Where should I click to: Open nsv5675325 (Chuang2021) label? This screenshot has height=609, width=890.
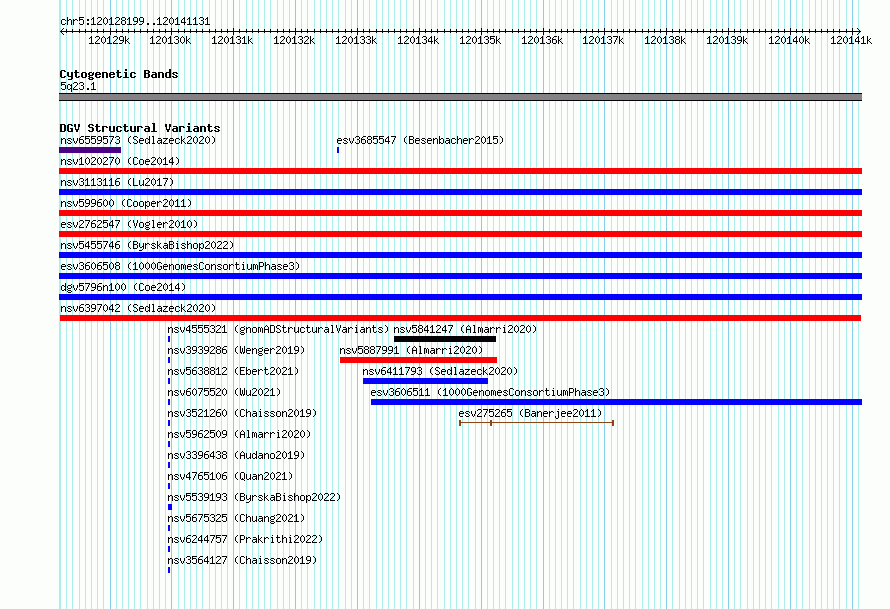click(236, 518)
